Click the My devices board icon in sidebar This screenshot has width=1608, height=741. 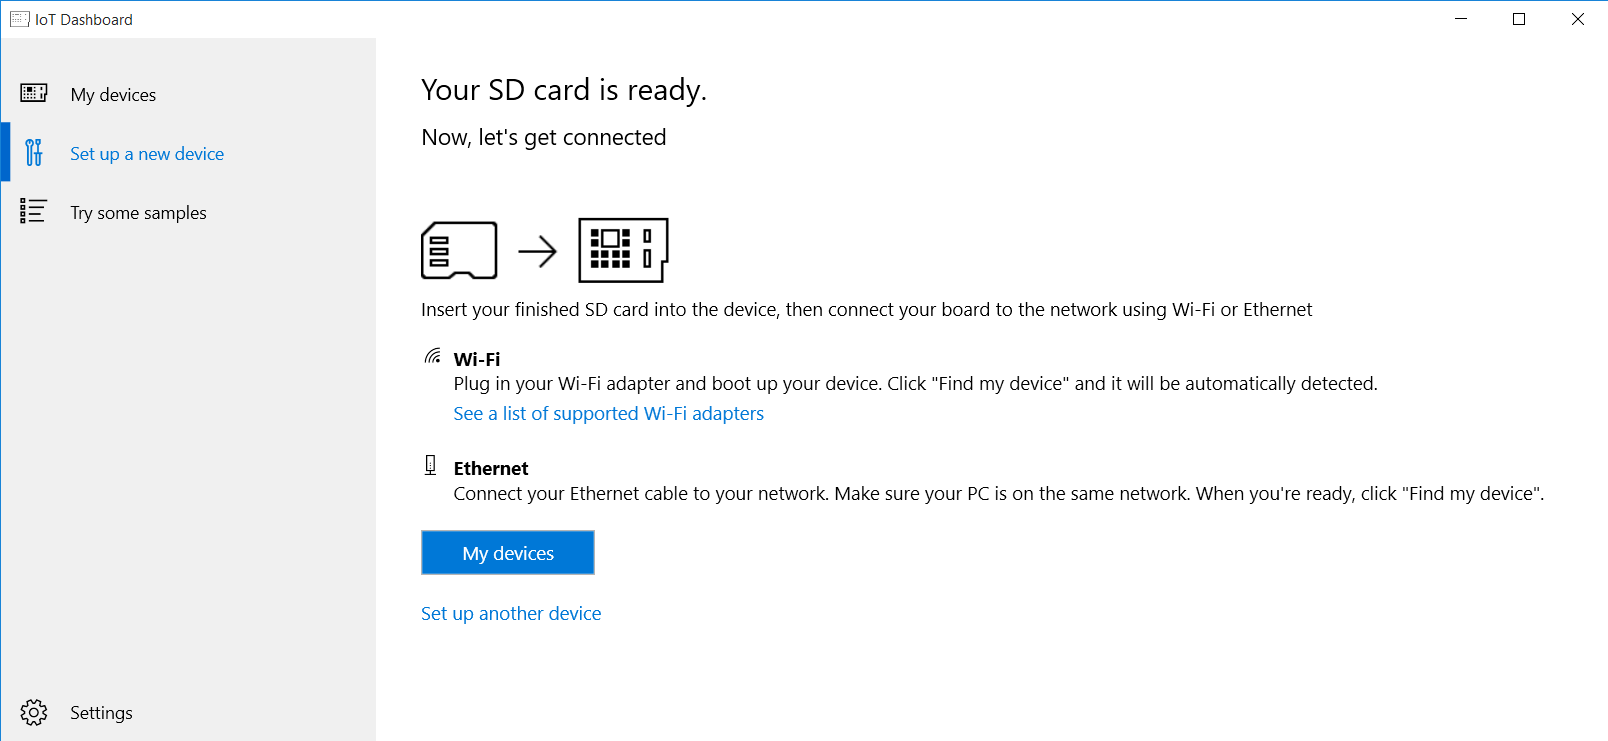(34, 94)
